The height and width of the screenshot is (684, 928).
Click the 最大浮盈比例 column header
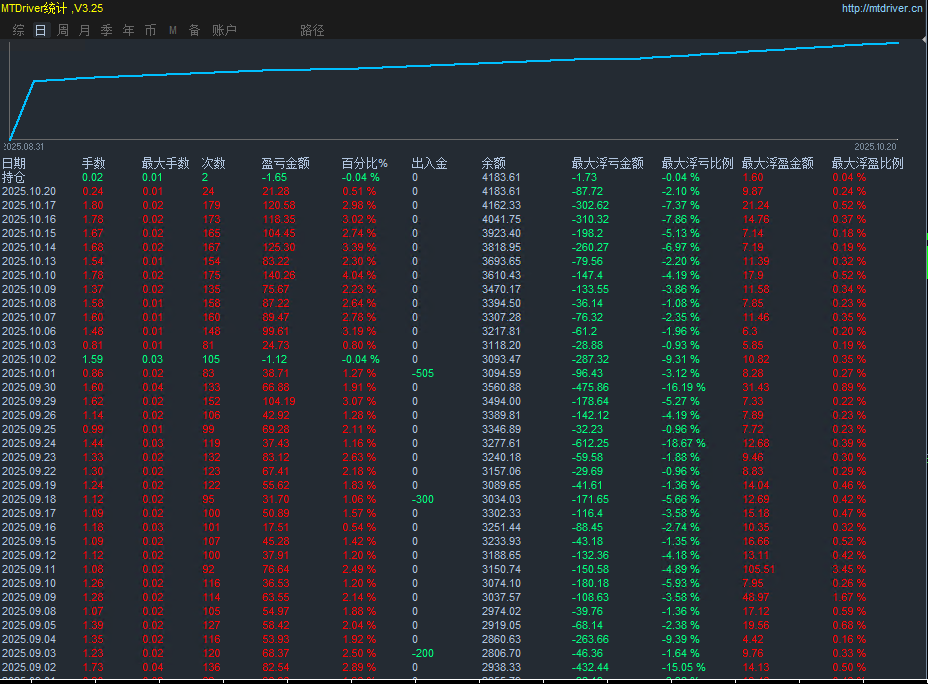pos(868,163)
